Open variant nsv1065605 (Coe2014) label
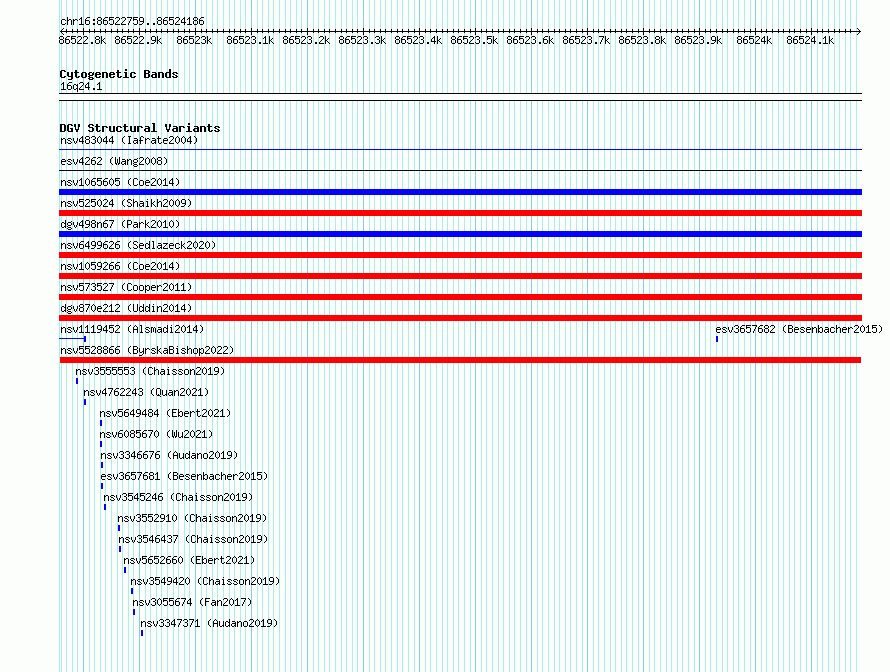The image size is (890, 672). coord(120,182)
